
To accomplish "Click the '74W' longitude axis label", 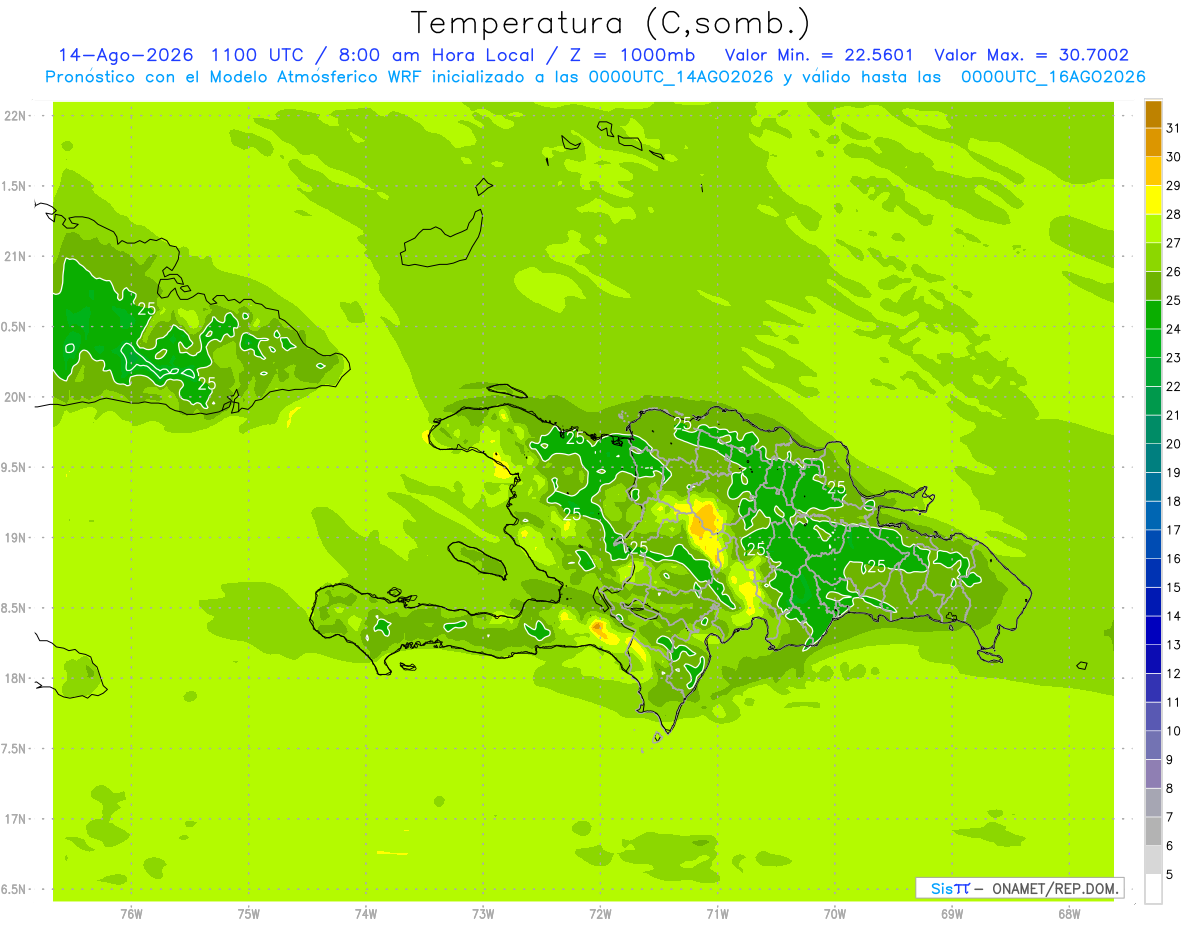I will [x=365, y=913].
